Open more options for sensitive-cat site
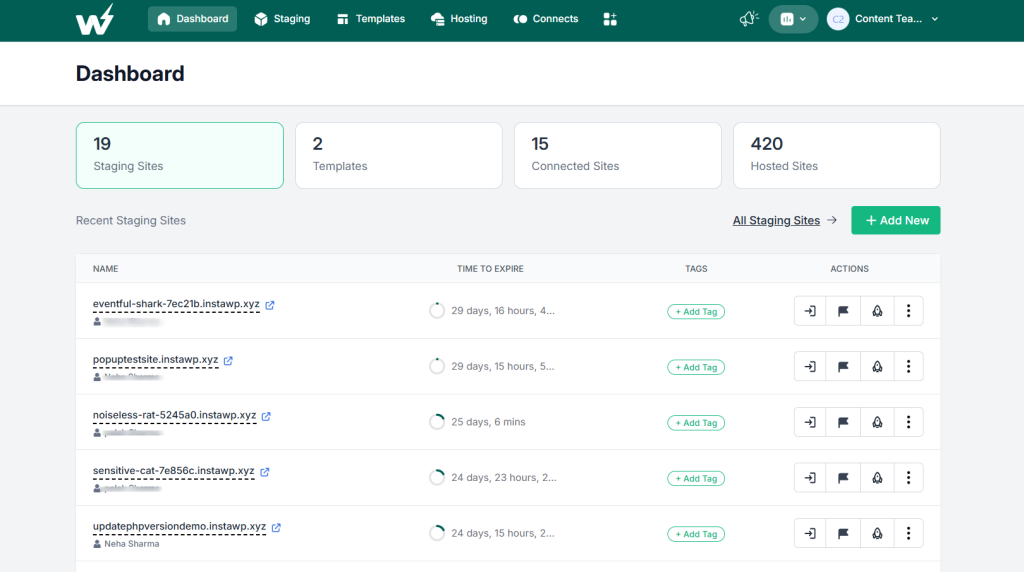 (x=908, y=477)
